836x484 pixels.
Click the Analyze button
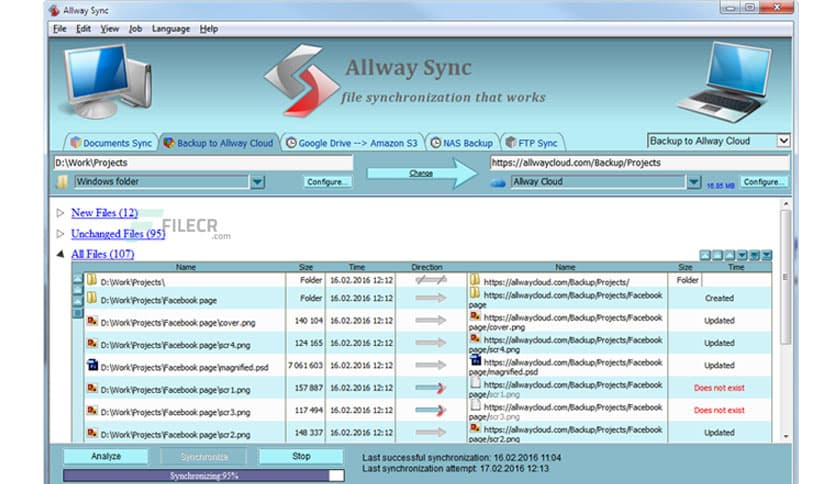[x=106, y=456]
